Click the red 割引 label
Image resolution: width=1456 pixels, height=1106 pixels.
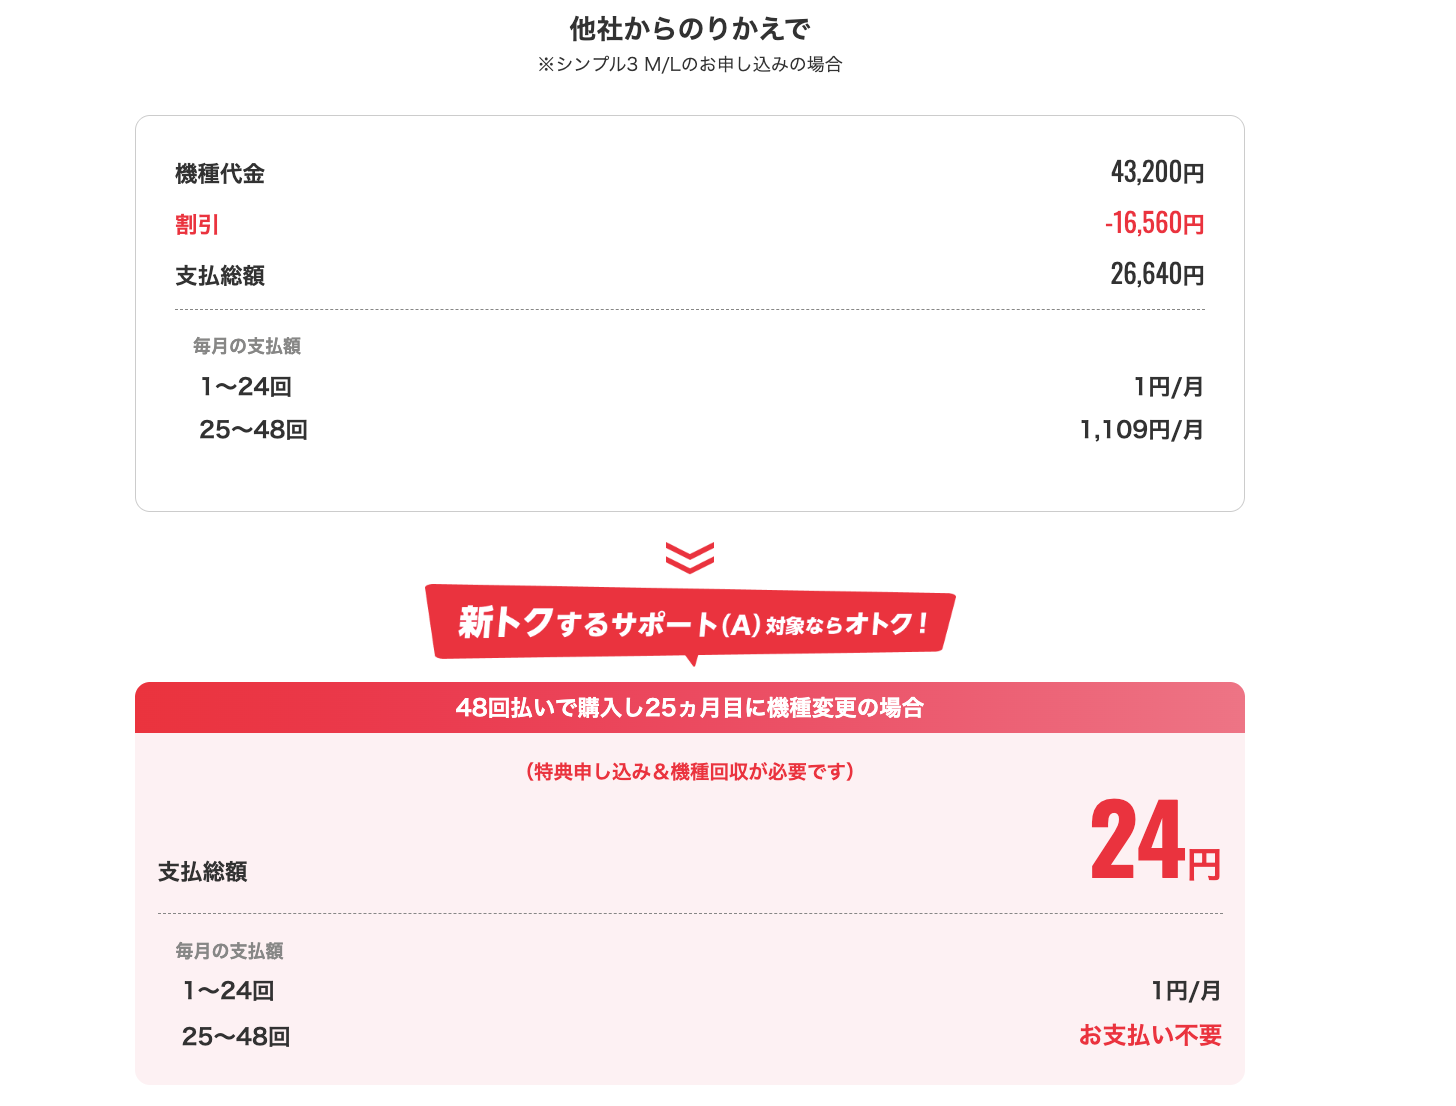coord(197,225)
